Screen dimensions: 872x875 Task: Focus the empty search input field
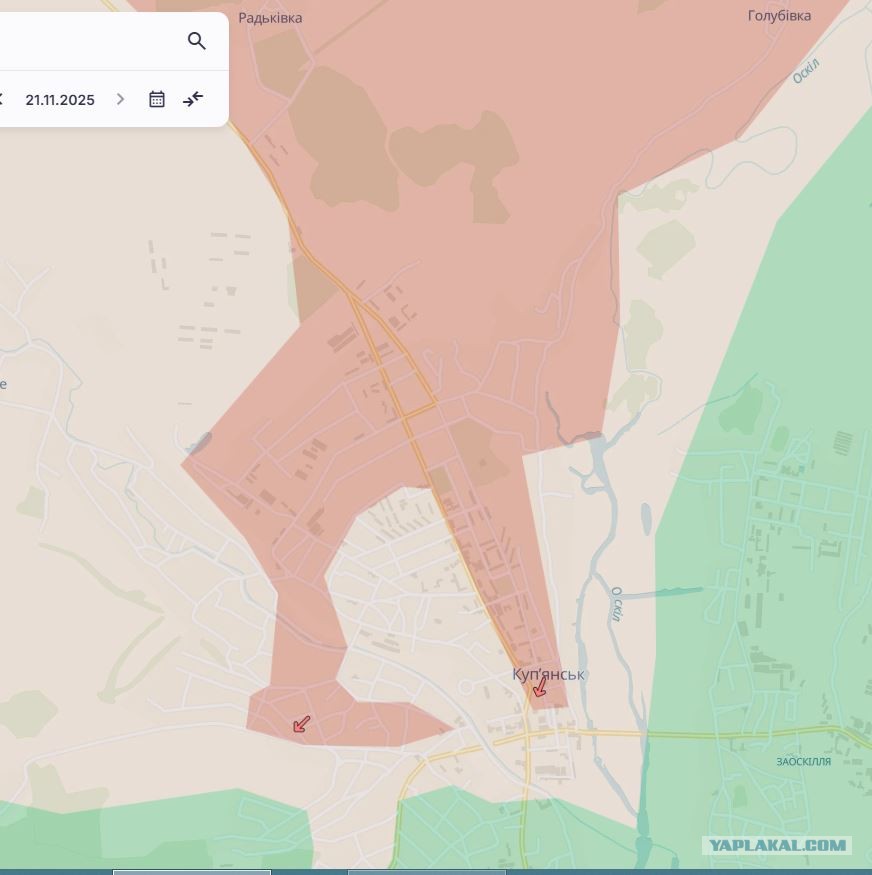pyautogui.click(x=89, y=41)
